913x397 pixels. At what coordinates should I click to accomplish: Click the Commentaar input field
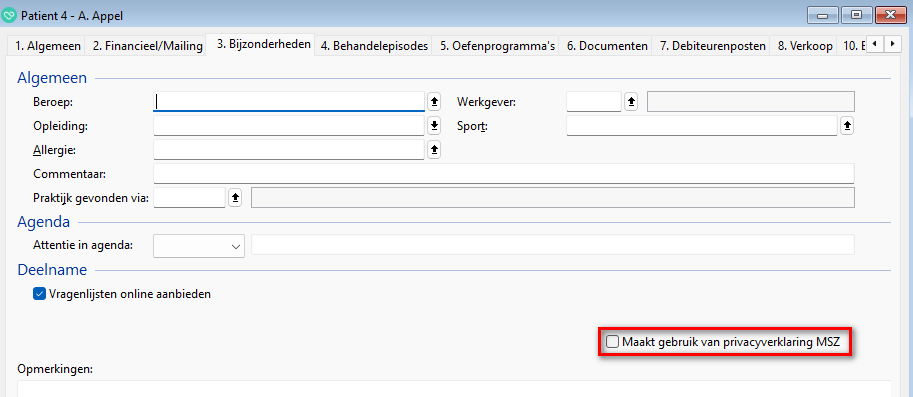coord(504,173)
